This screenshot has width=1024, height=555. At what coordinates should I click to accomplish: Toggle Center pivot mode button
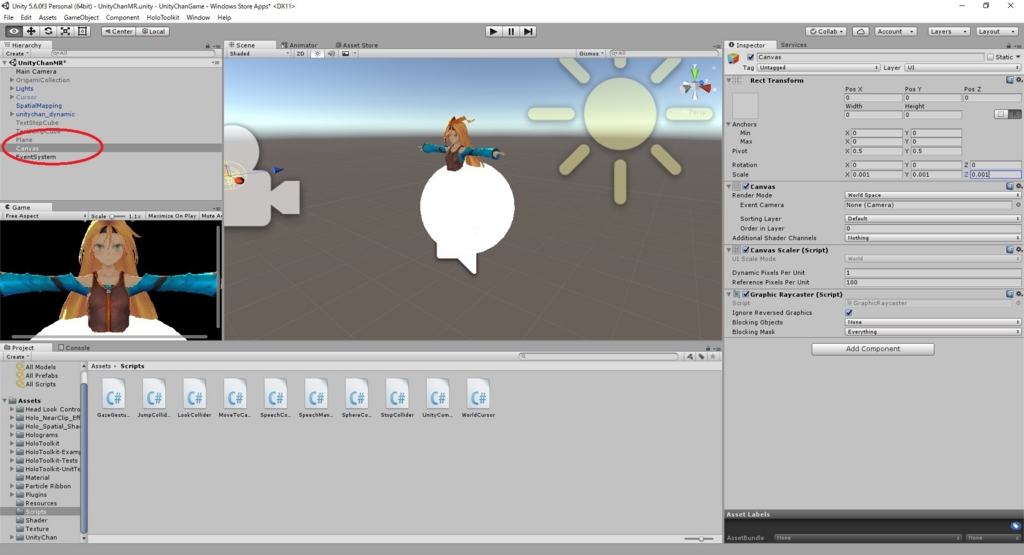pyautogui.click(x=118, y=31)
